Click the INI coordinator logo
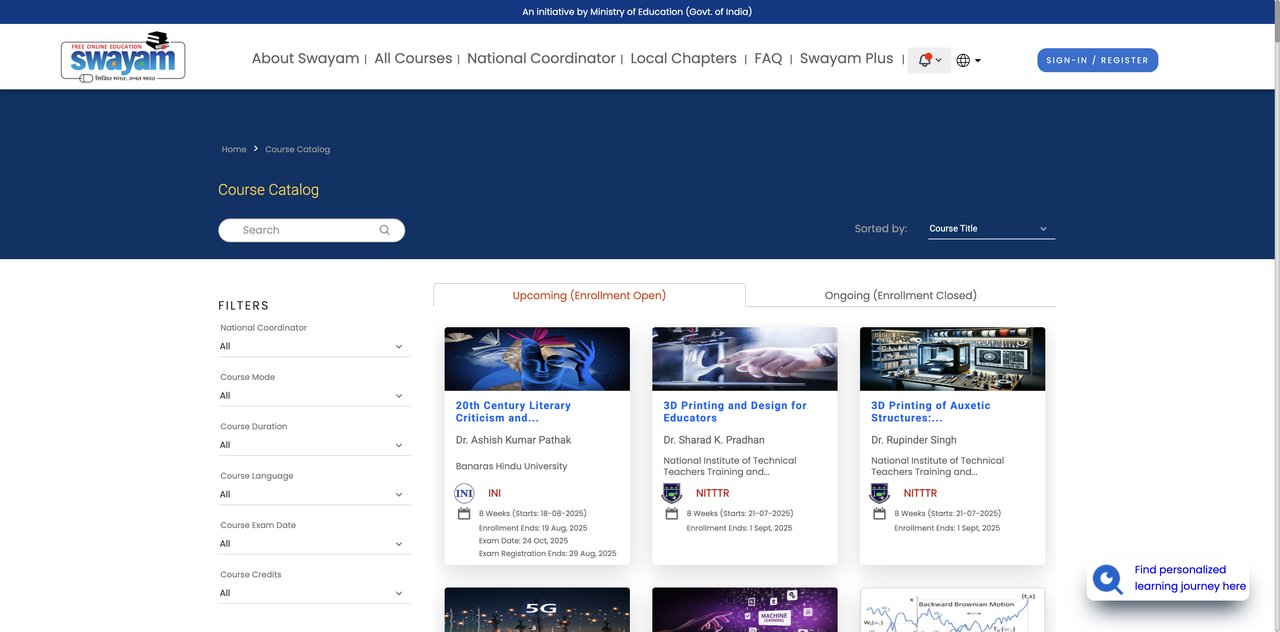This screenshot has height=632, width=1280. [x=464, y=493]
